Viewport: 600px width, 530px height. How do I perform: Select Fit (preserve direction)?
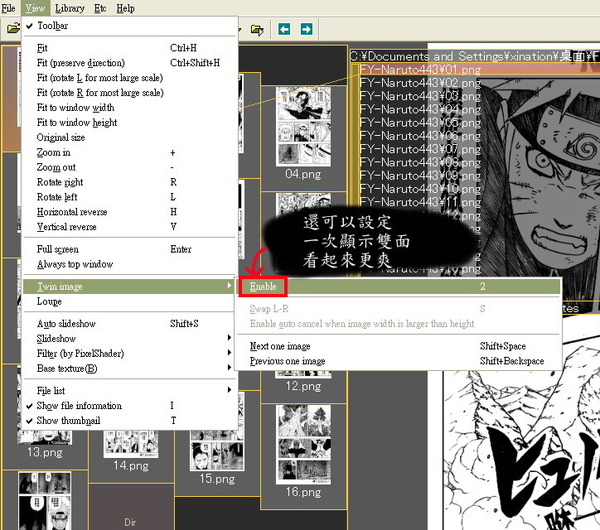pyautogui.click(x=129, y=63)
